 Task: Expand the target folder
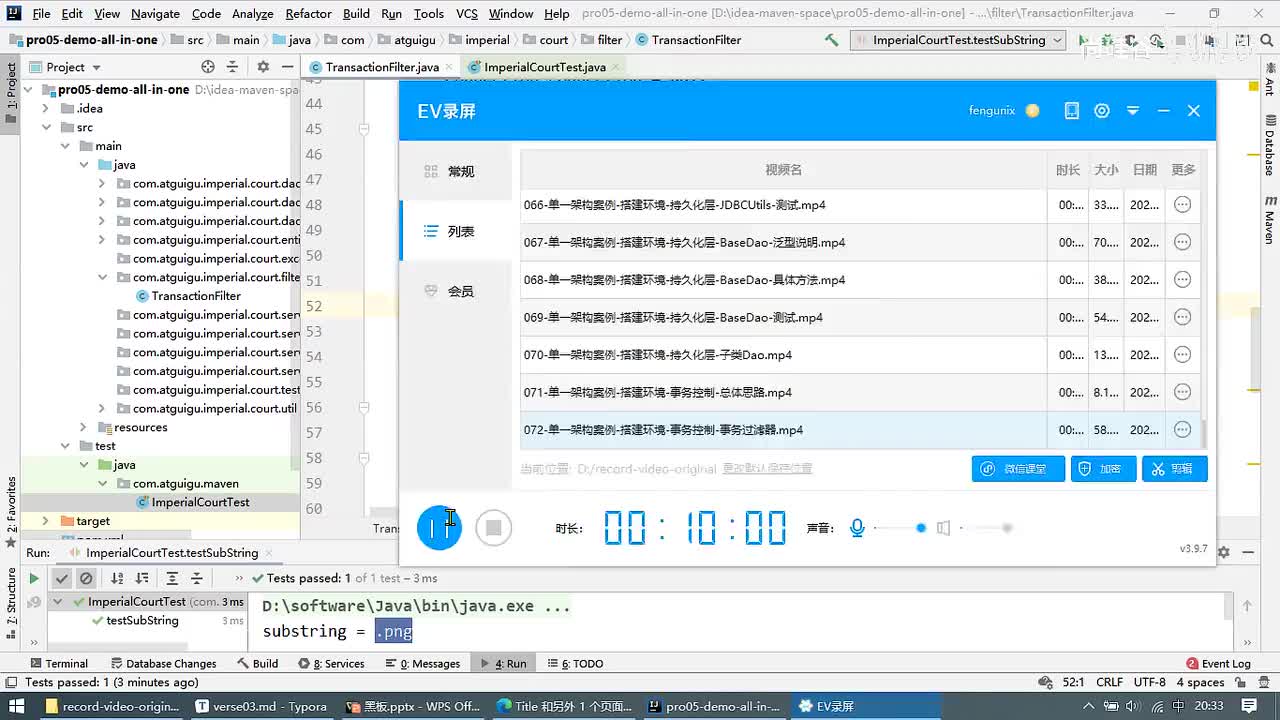(46, 521)
